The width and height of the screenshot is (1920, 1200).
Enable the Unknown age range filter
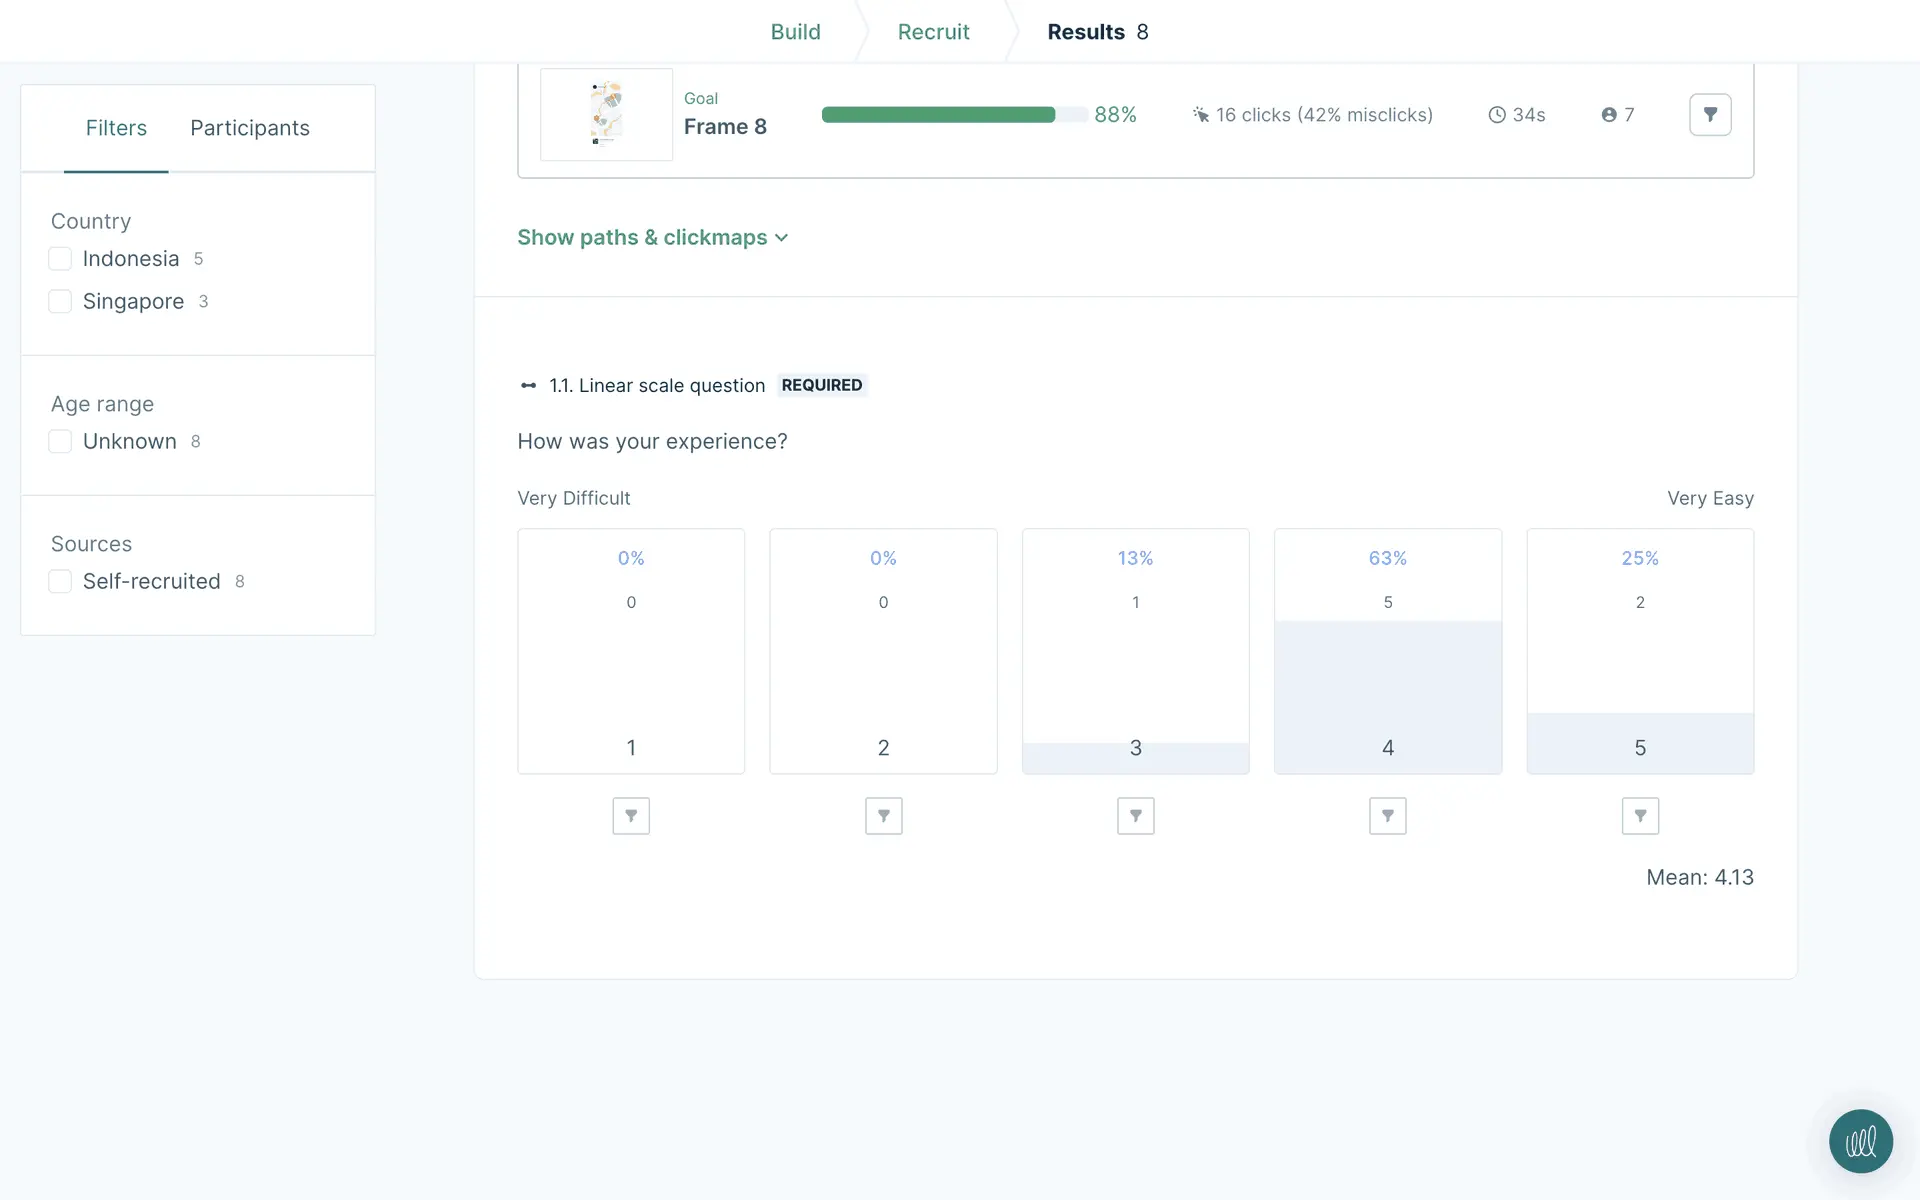point(60,442)
